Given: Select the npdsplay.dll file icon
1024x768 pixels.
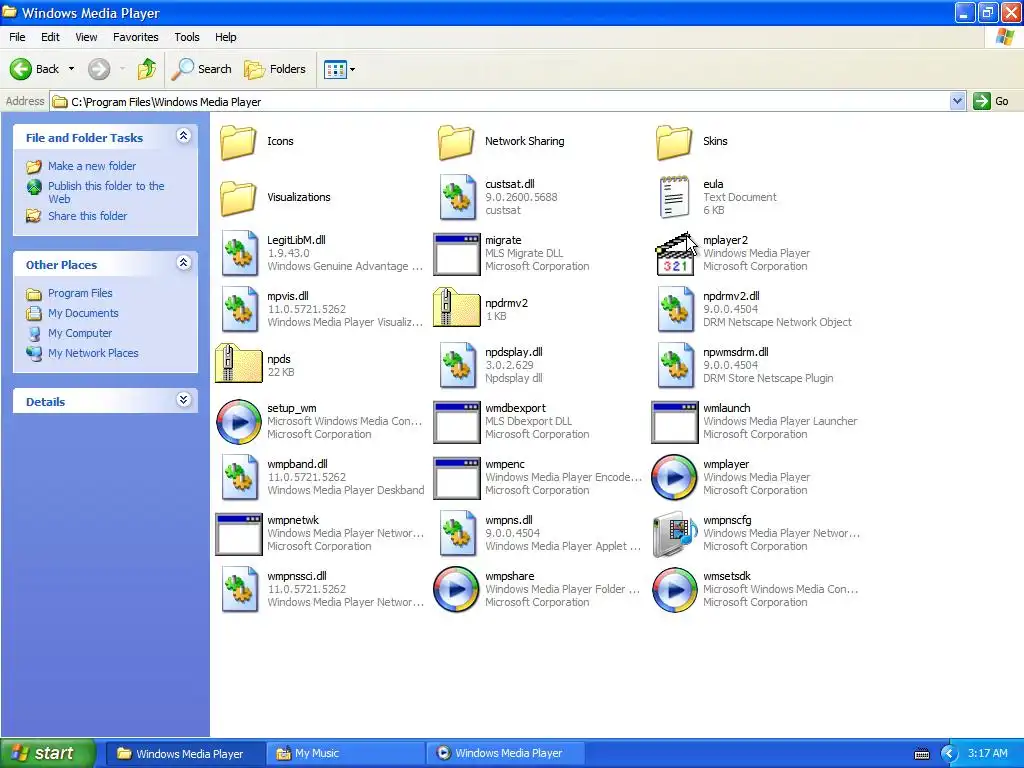Looking at the screenshot, I should pyautogui.click(x=457, y=366).
